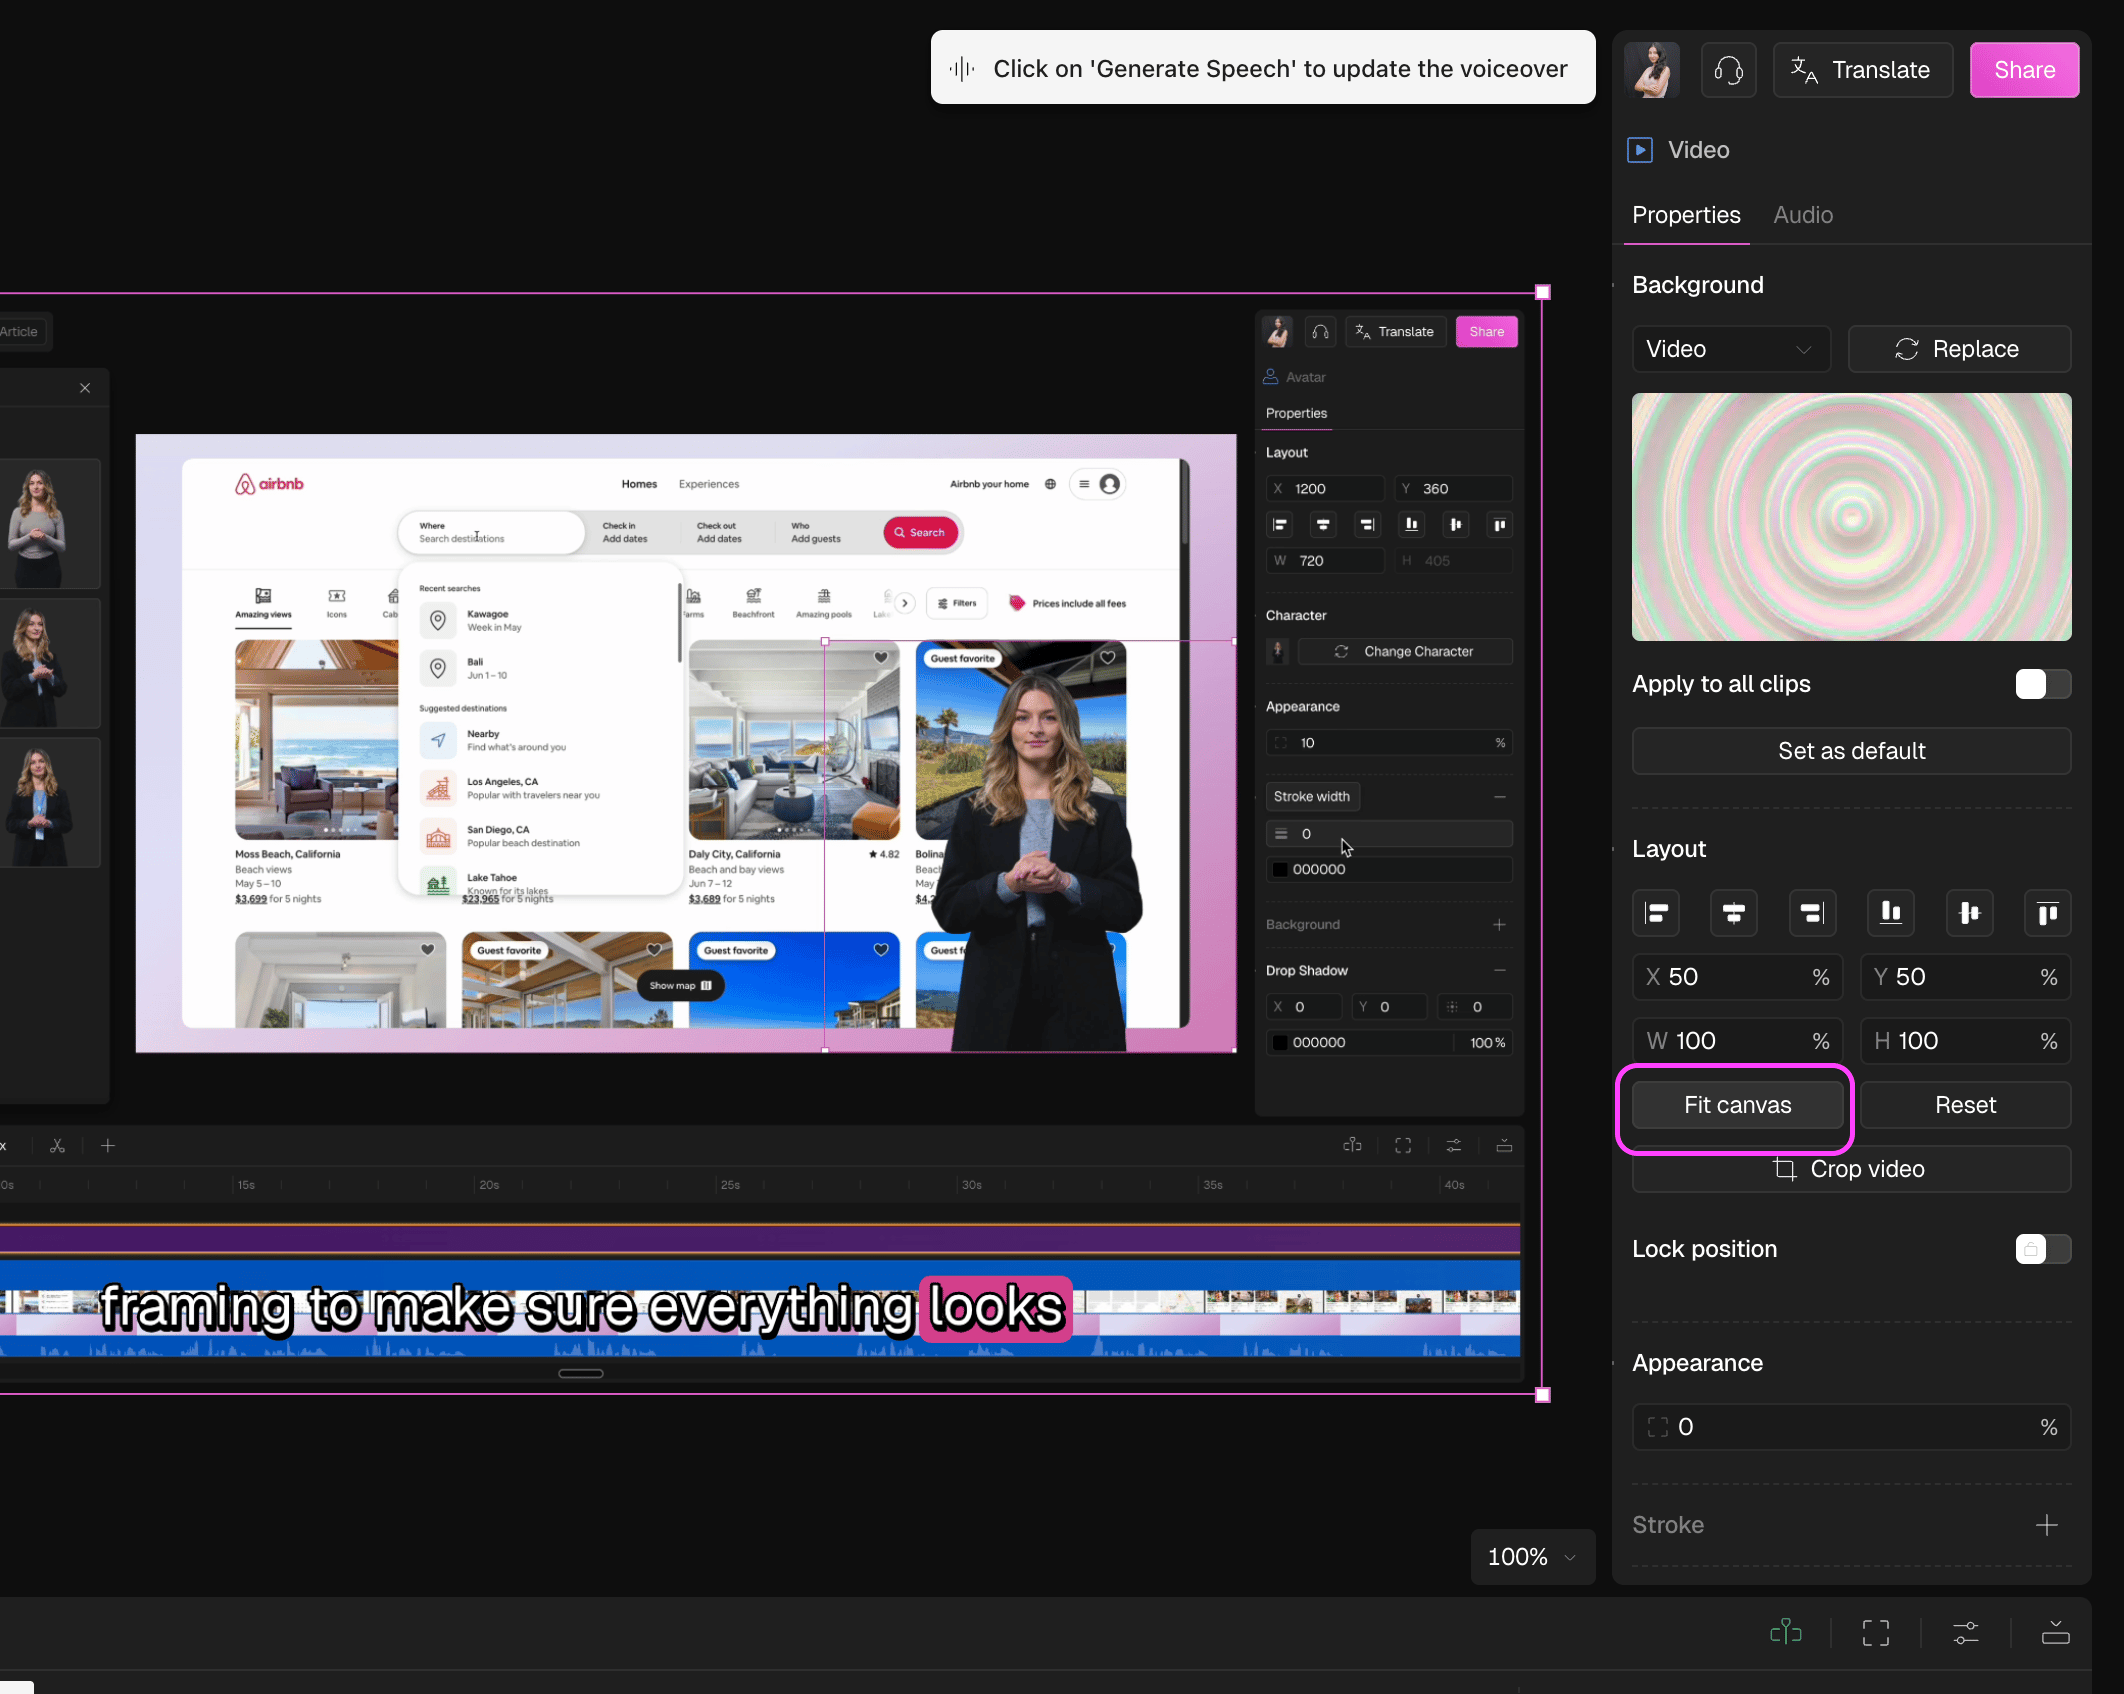The height and width of the screenshot is (1694, 2124).
Task: Toggle Lock position switch
Action: tap(2043, 1249)
